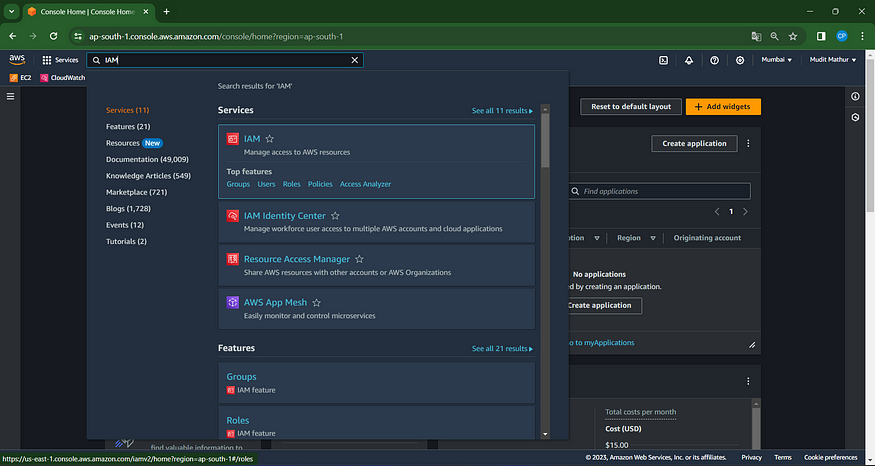Favorite AWS App Mesh with star
Viewport: 875px width, 466px height.
316,302
